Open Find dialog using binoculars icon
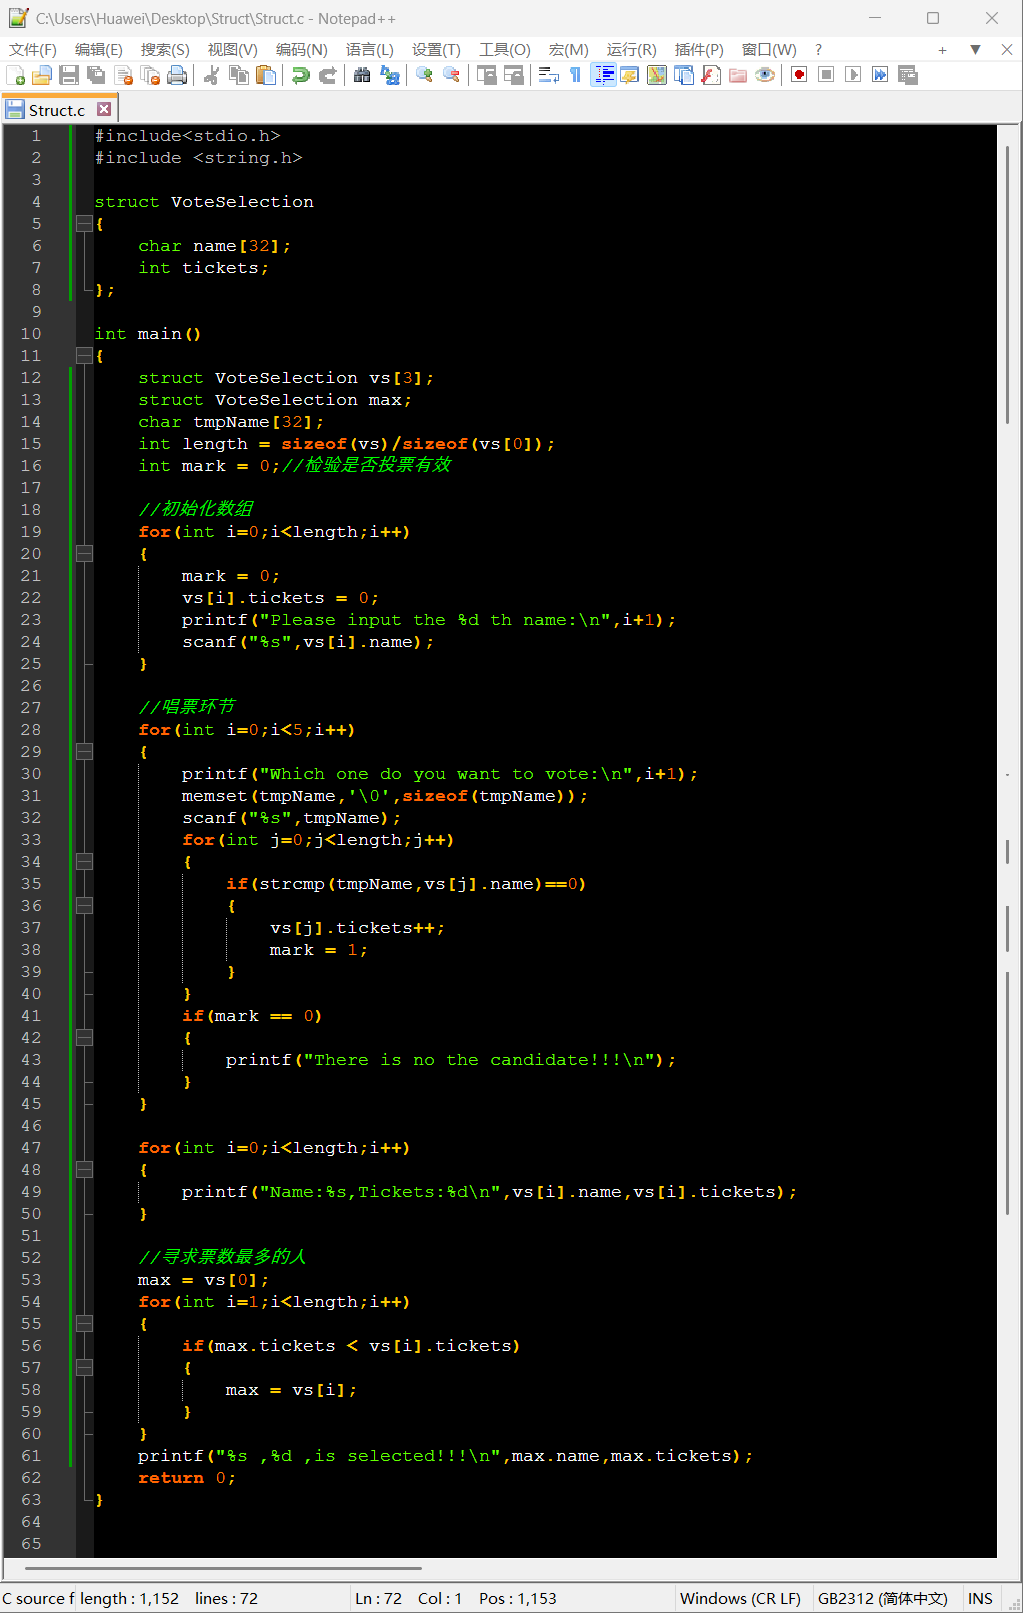The width and height of the screenshot is (1023, 1613). coord(362,75)
